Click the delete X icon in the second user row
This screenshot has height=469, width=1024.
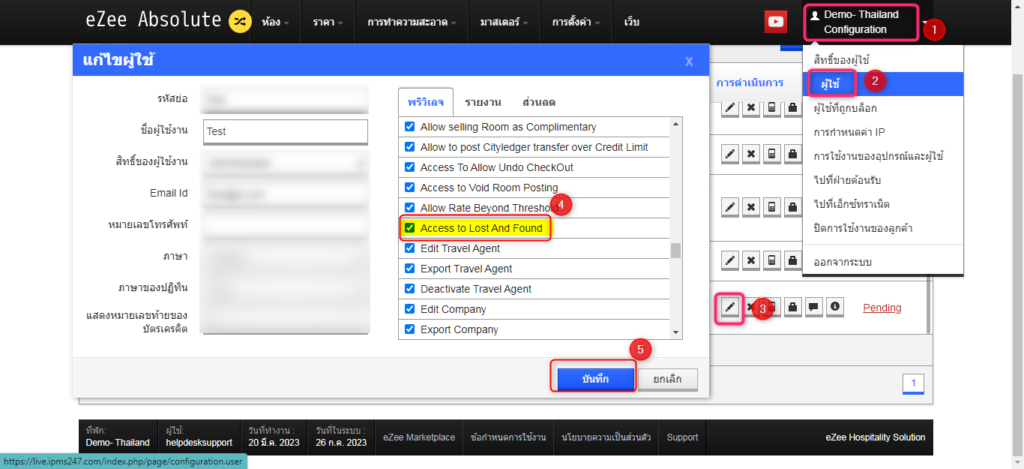(x=752, y=154)
